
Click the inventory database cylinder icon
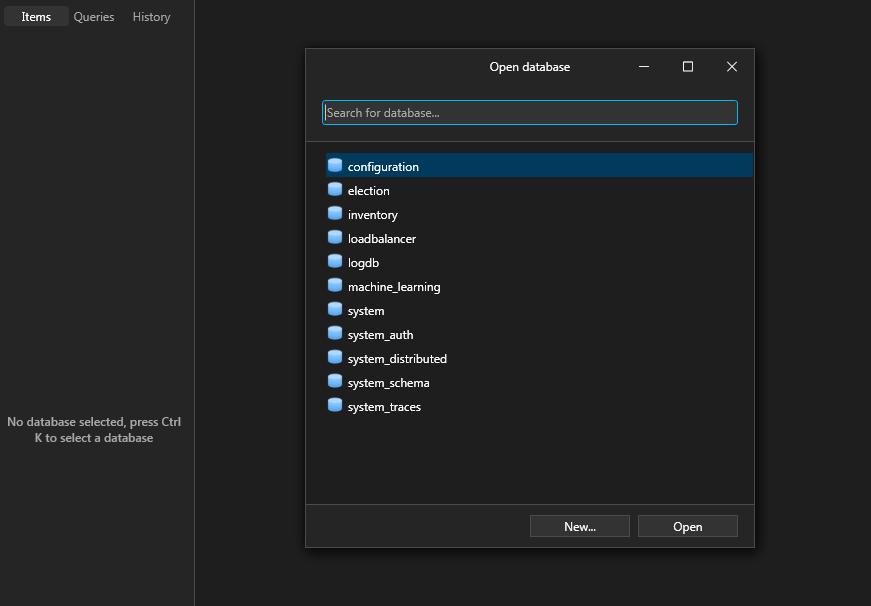click(x=335, y=213)
